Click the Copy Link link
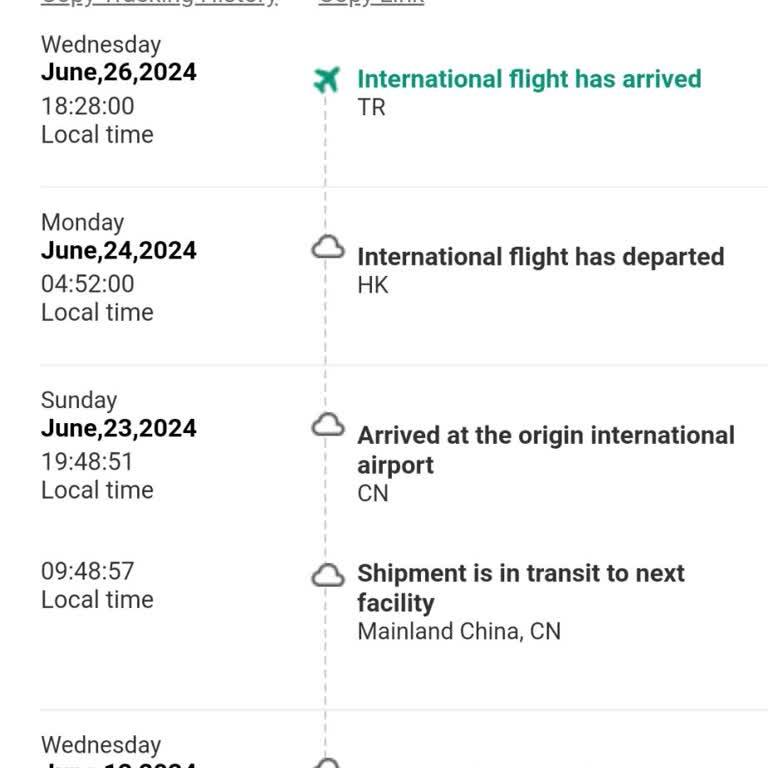The height and width of the screenshot is (768, 768). [371, 3]
